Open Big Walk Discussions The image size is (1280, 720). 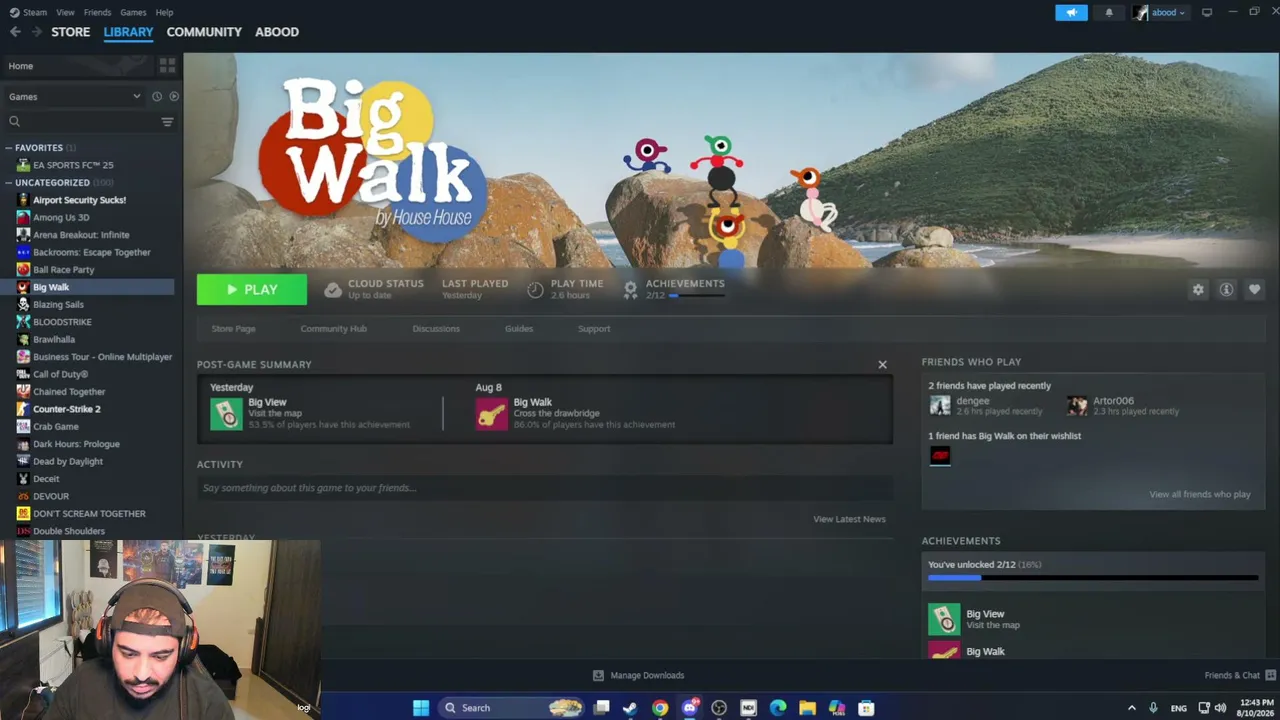pyautogui.click(x=436, y=329)
